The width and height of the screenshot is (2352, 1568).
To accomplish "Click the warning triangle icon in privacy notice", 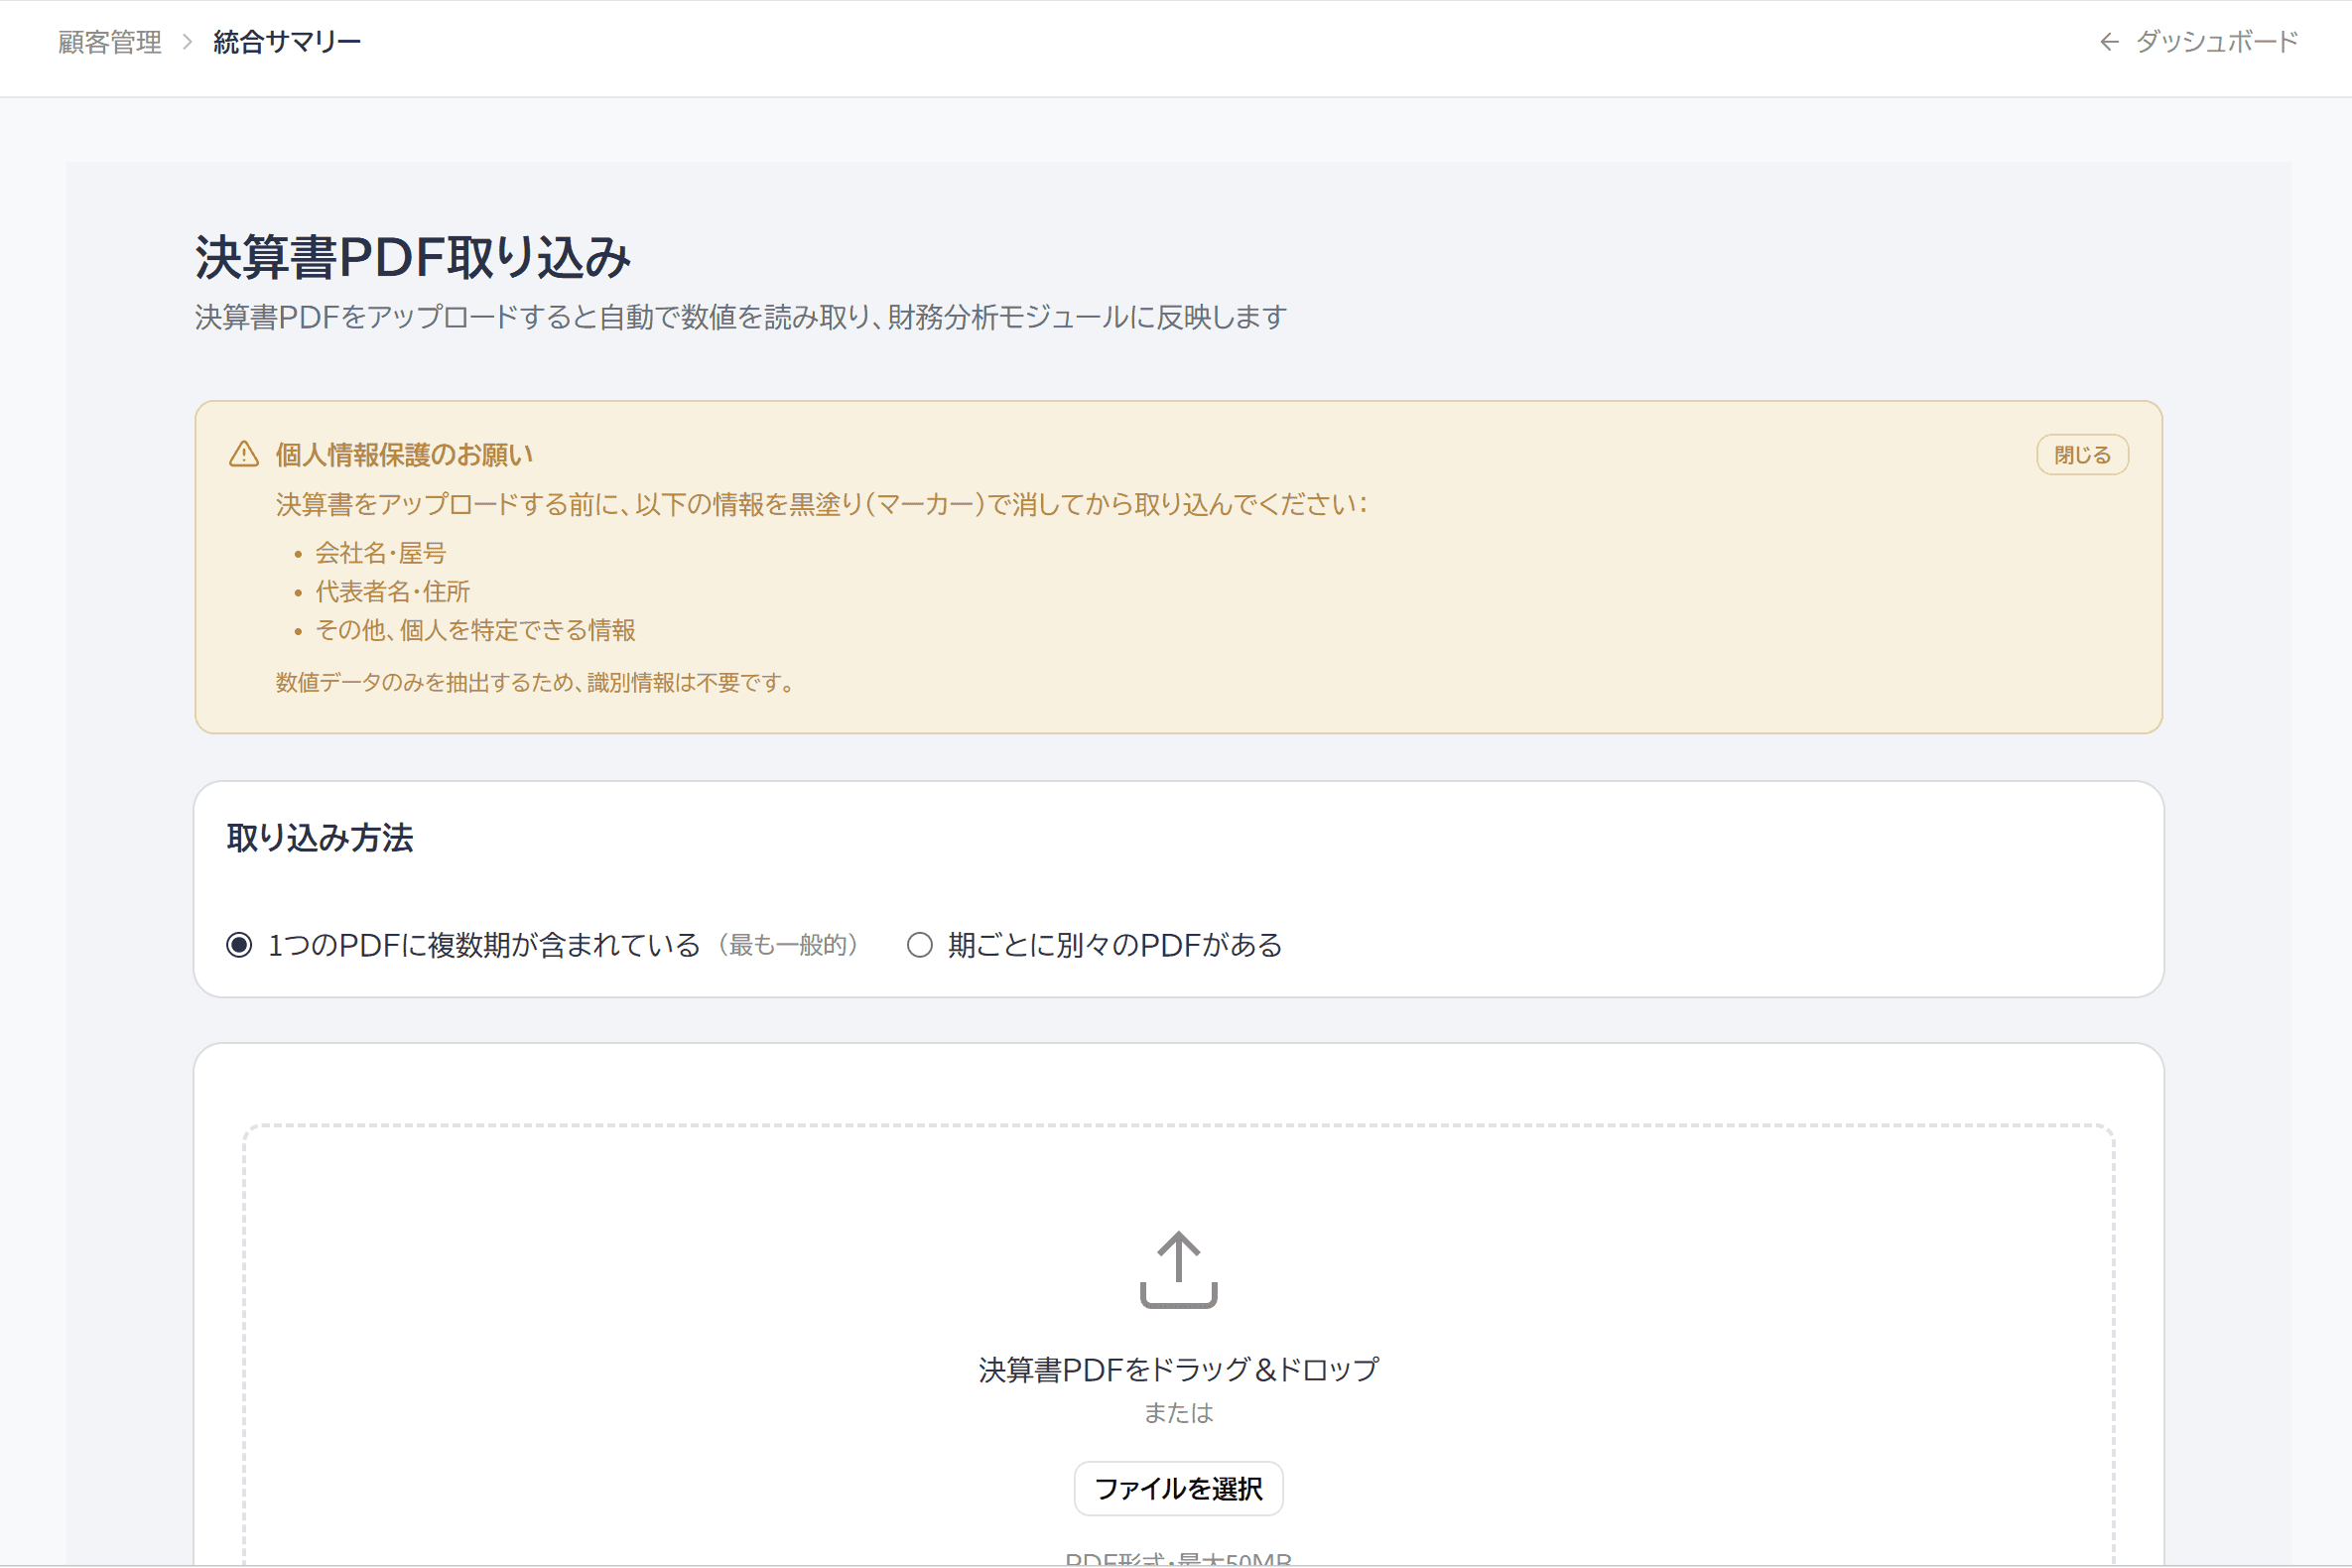I will (244, 454).
